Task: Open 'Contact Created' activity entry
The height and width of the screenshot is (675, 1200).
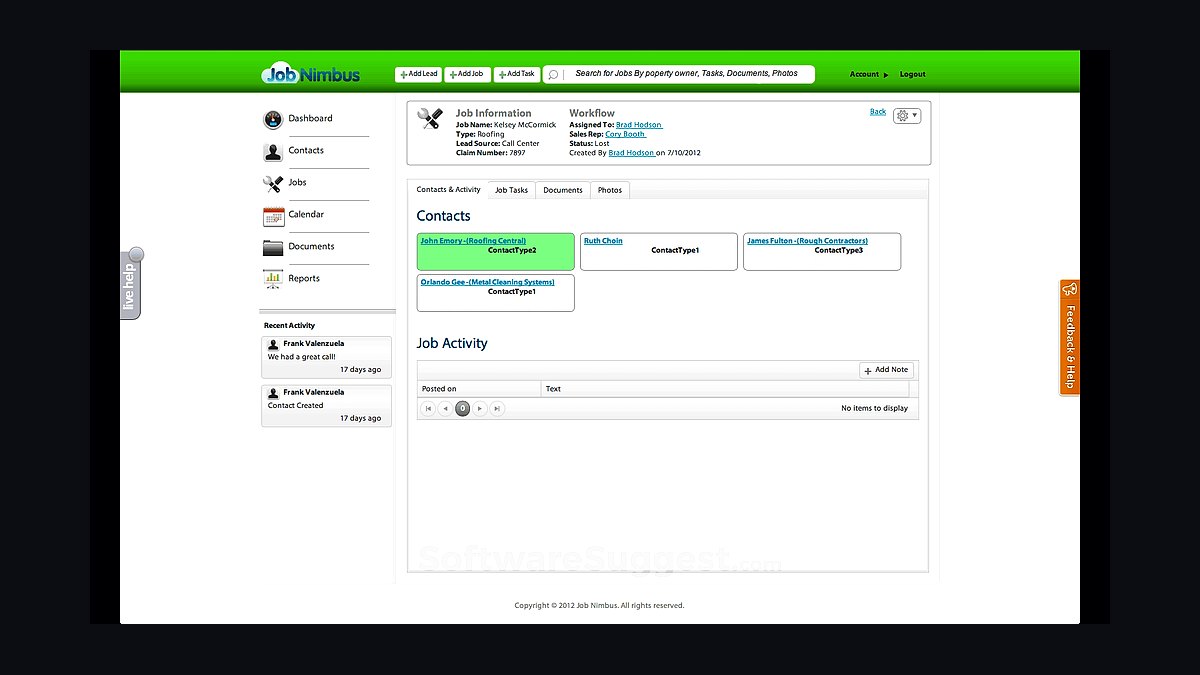Action: tap(326, 406)
